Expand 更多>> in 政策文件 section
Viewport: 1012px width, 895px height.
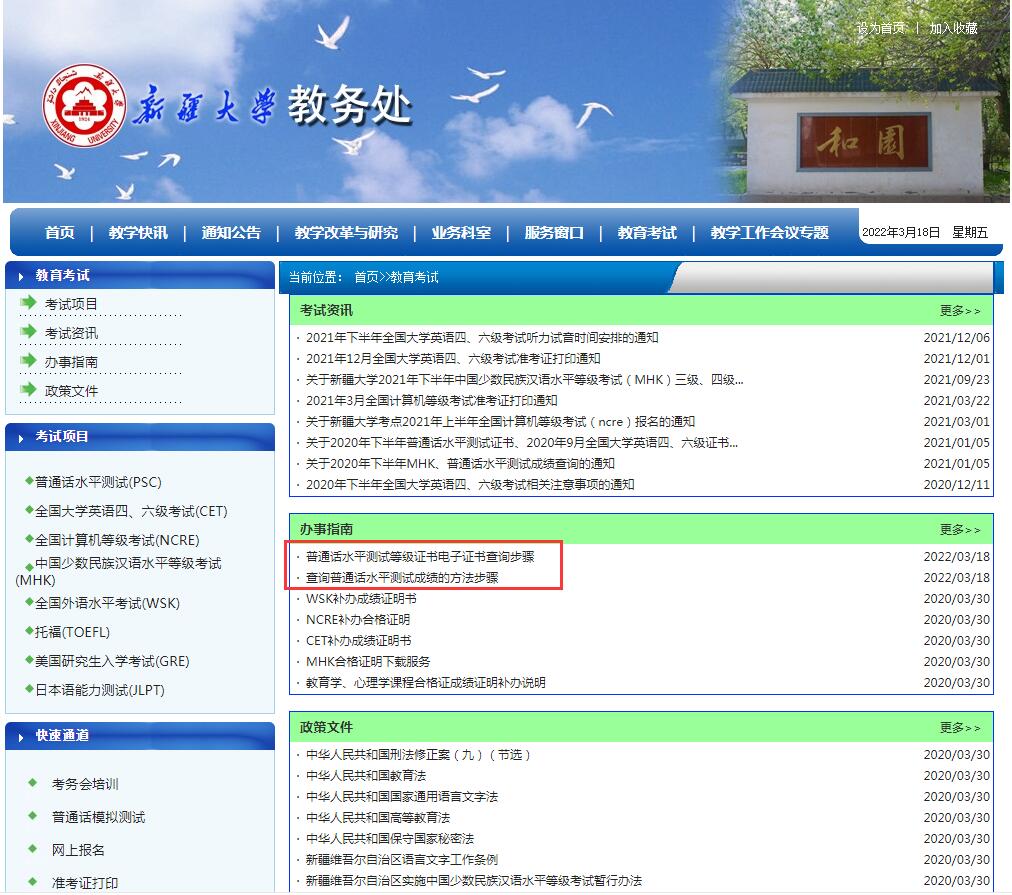(960, 728)
